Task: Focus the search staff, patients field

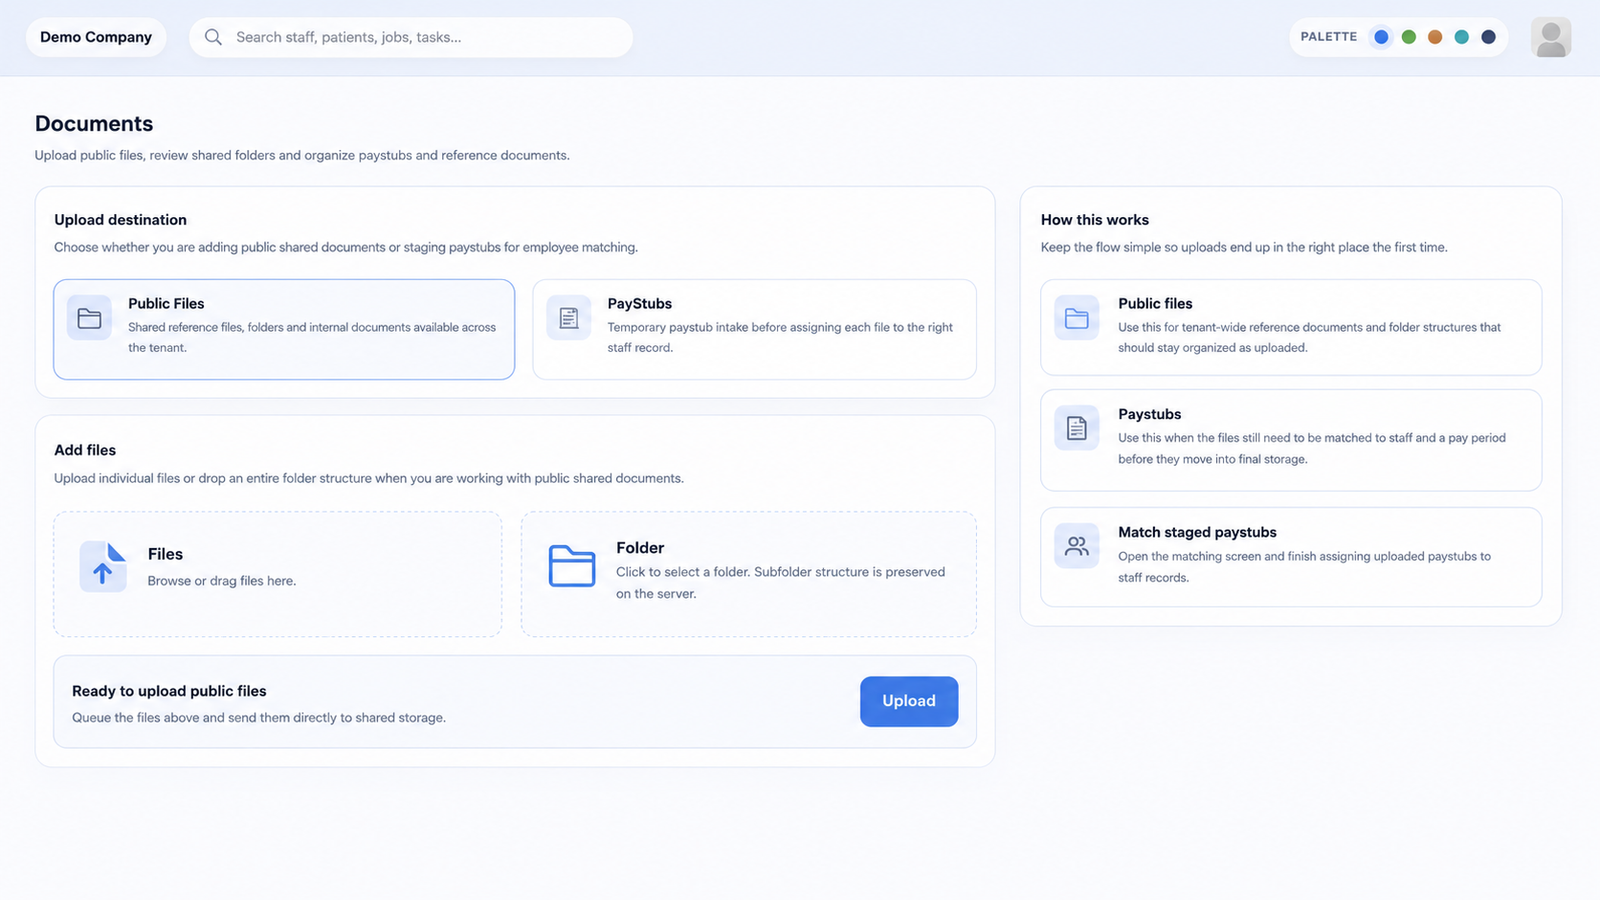Action: 411,37
